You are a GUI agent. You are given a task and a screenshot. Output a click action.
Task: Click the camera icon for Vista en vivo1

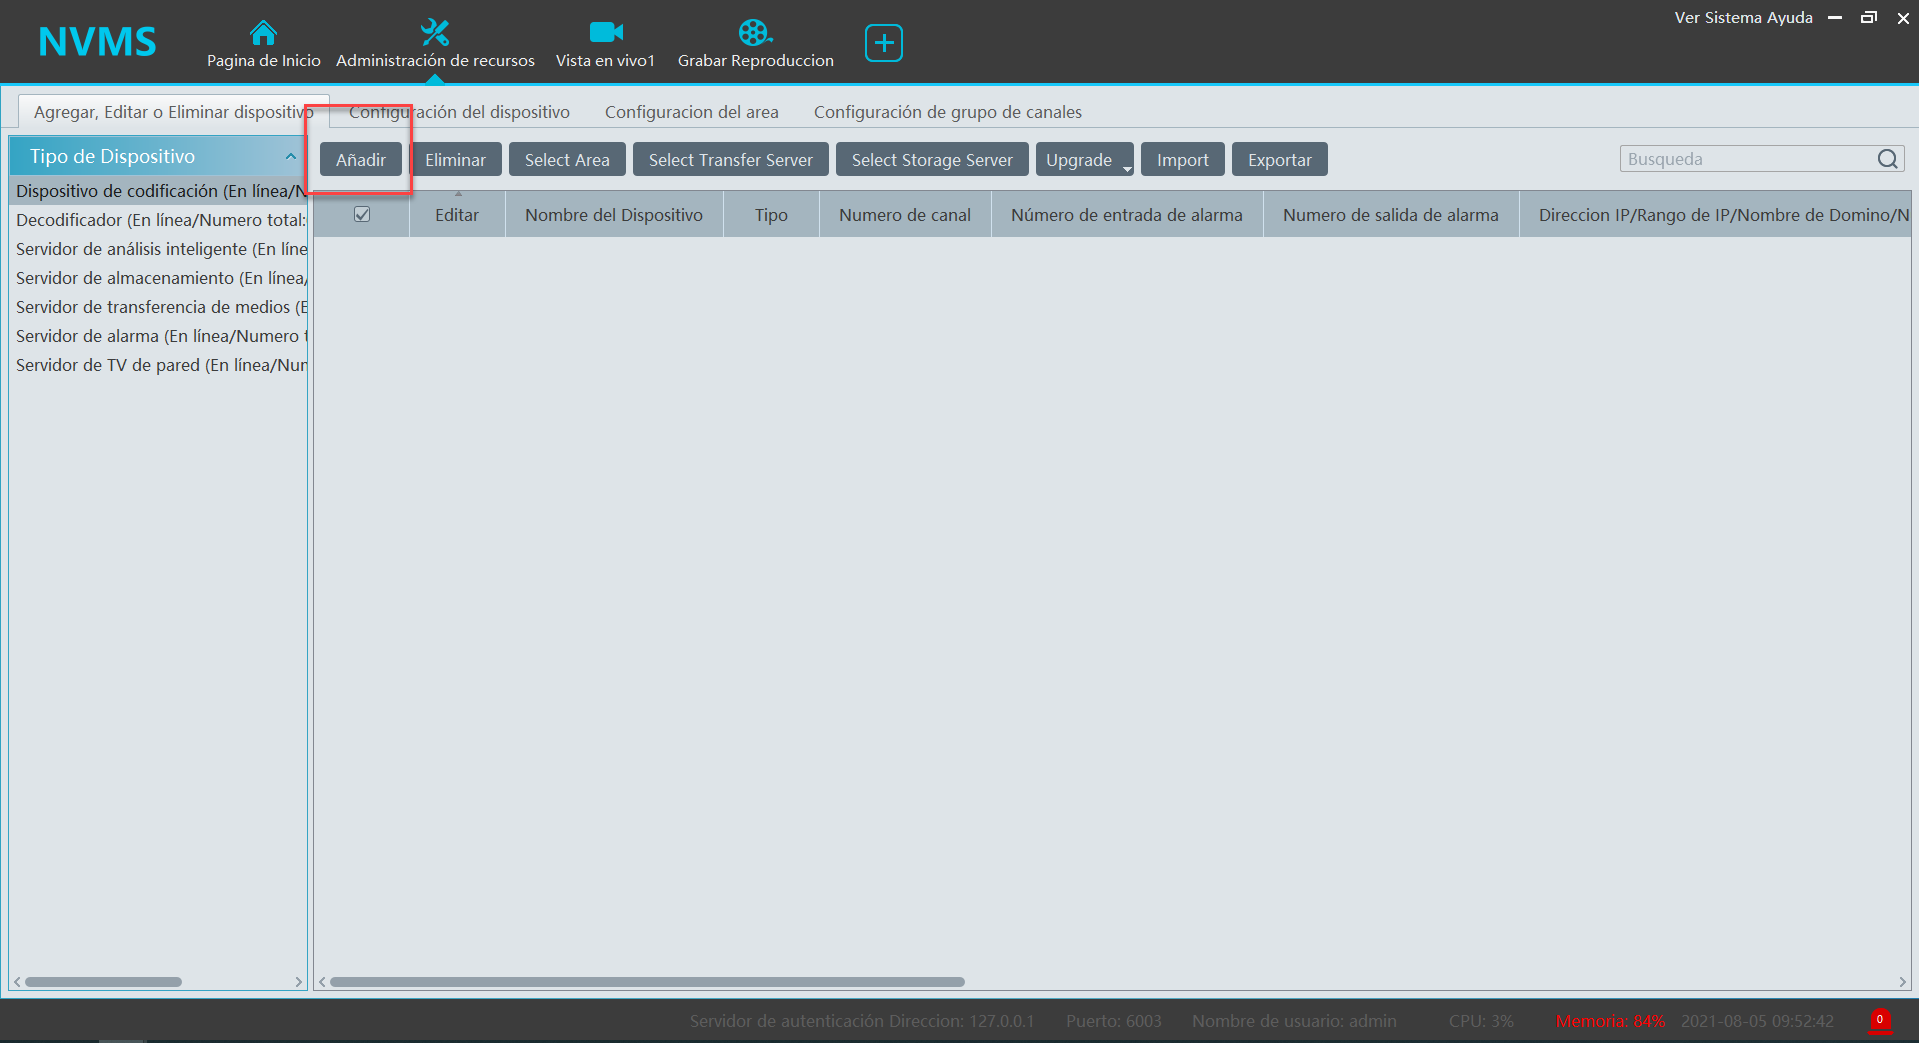(x=605, y=33)
